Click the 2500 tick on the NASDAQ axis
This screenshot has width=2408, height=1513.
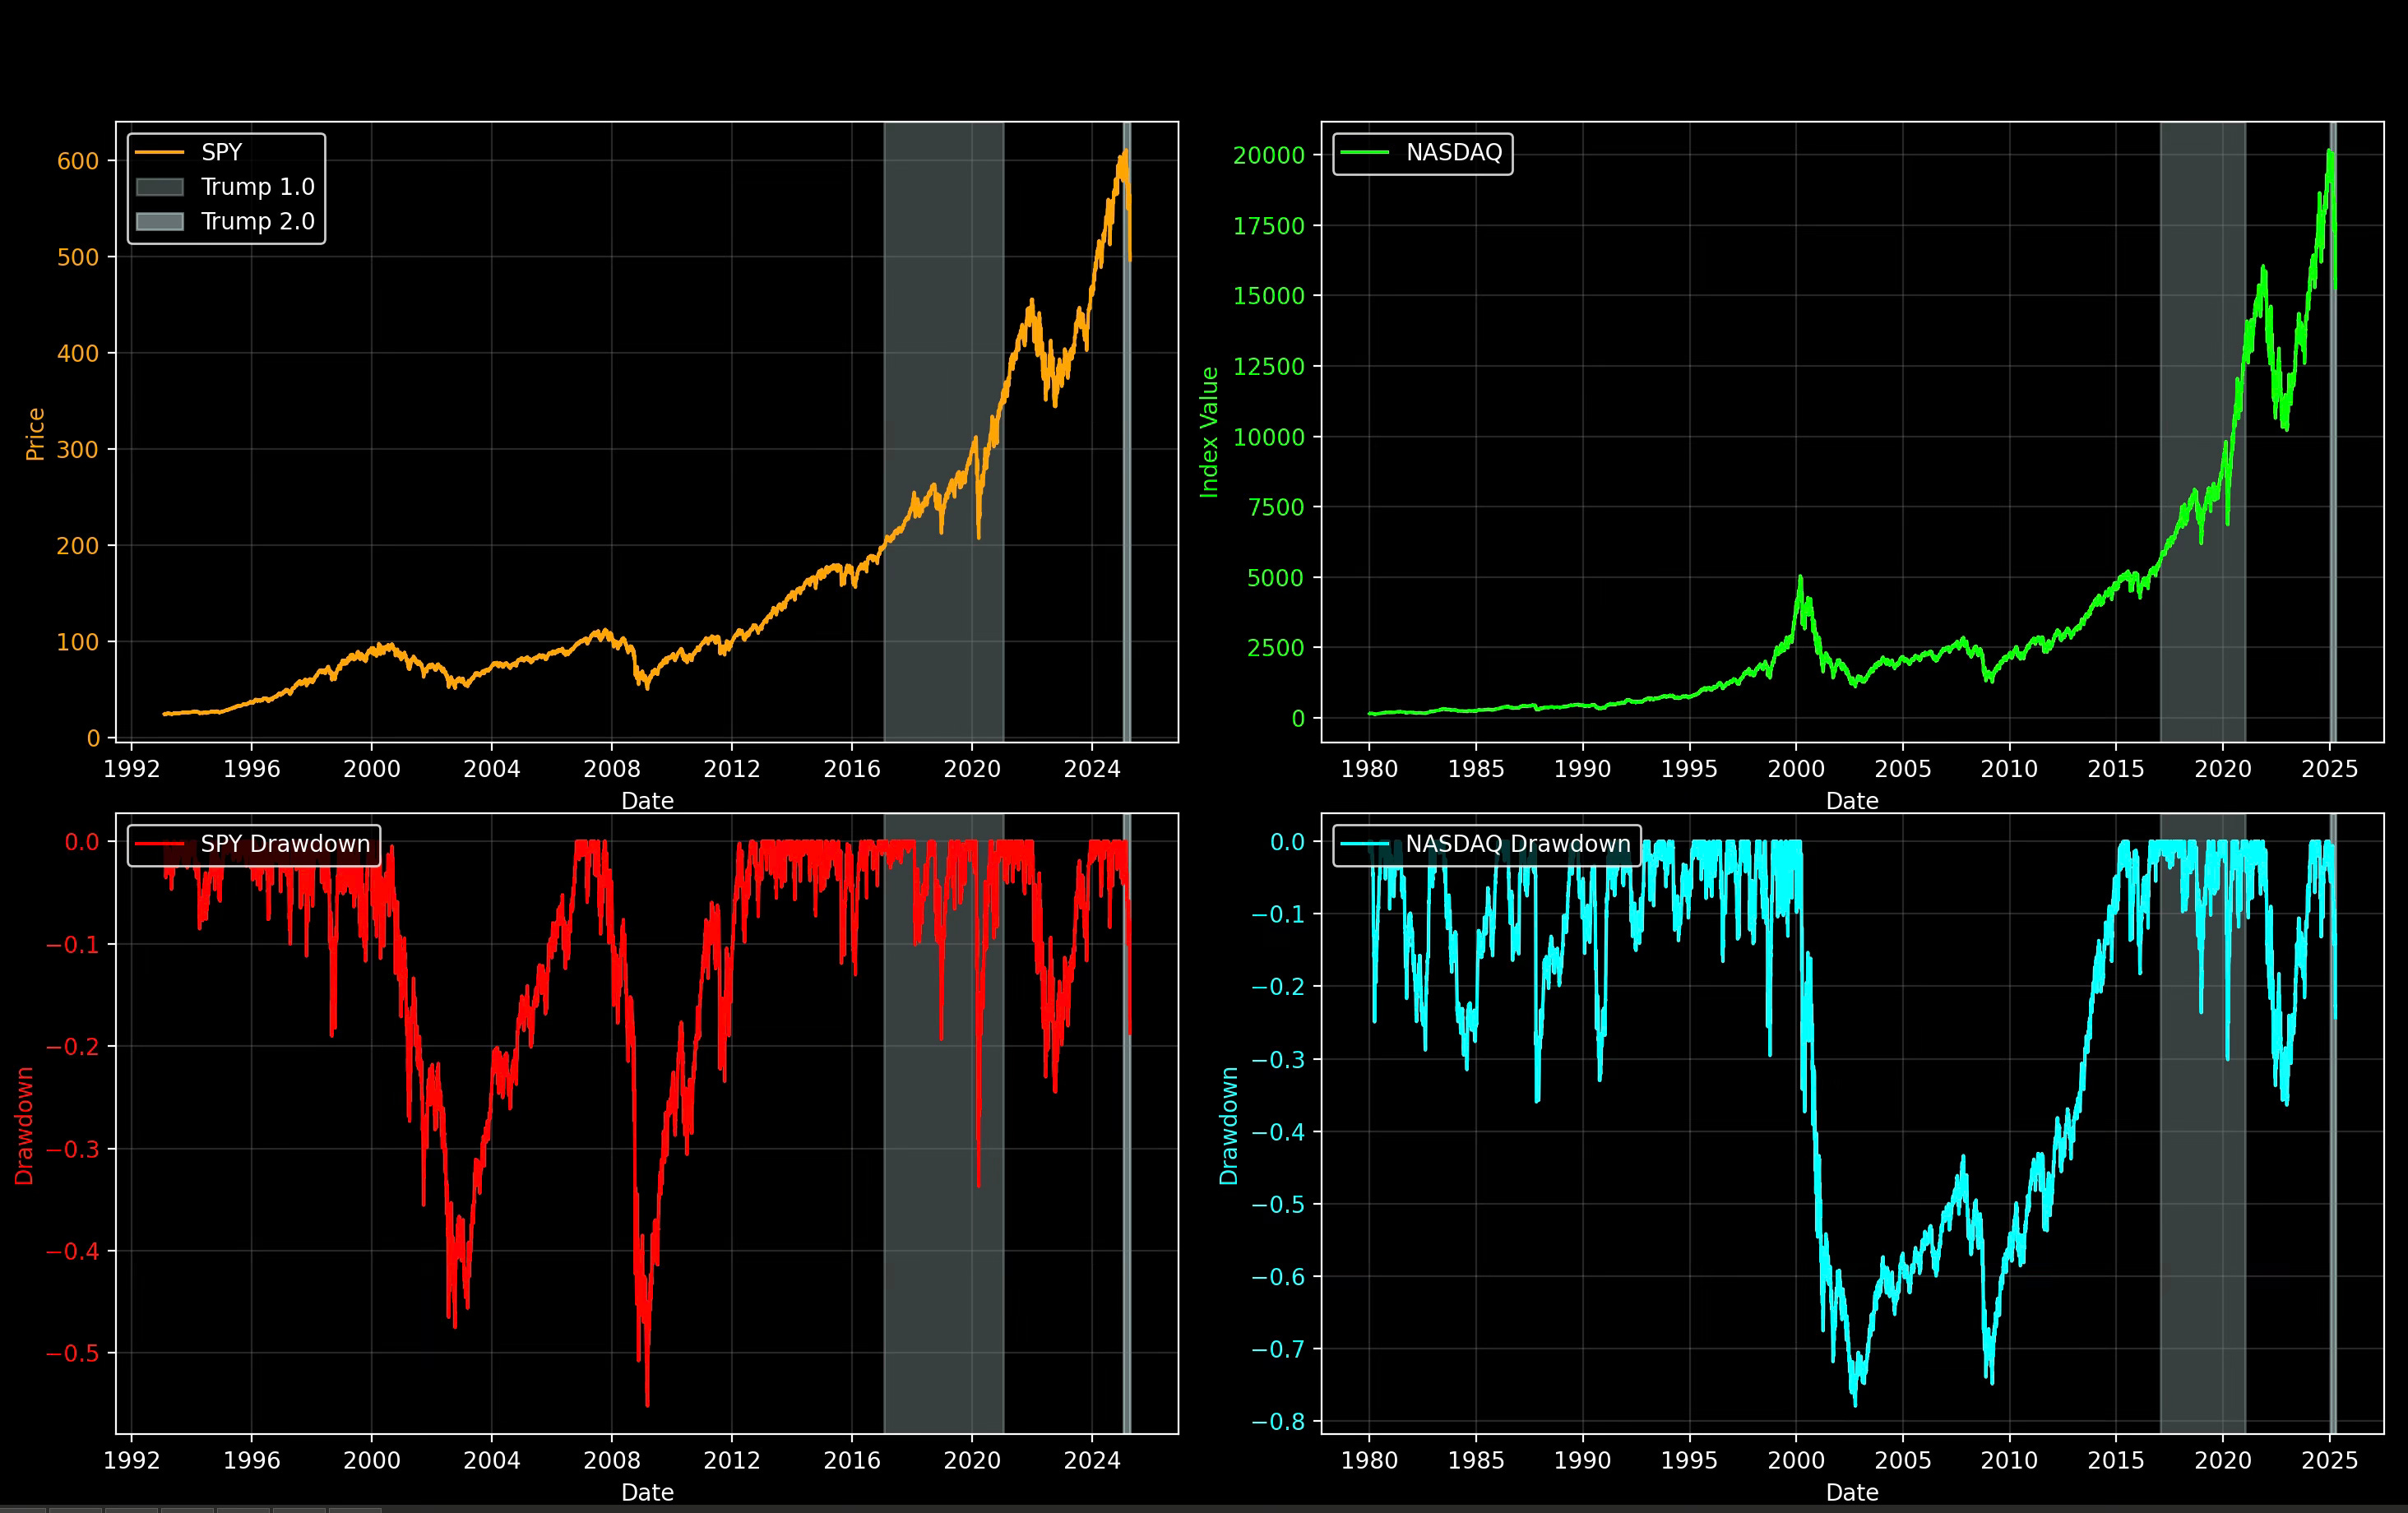click(x=1276, y=648)
